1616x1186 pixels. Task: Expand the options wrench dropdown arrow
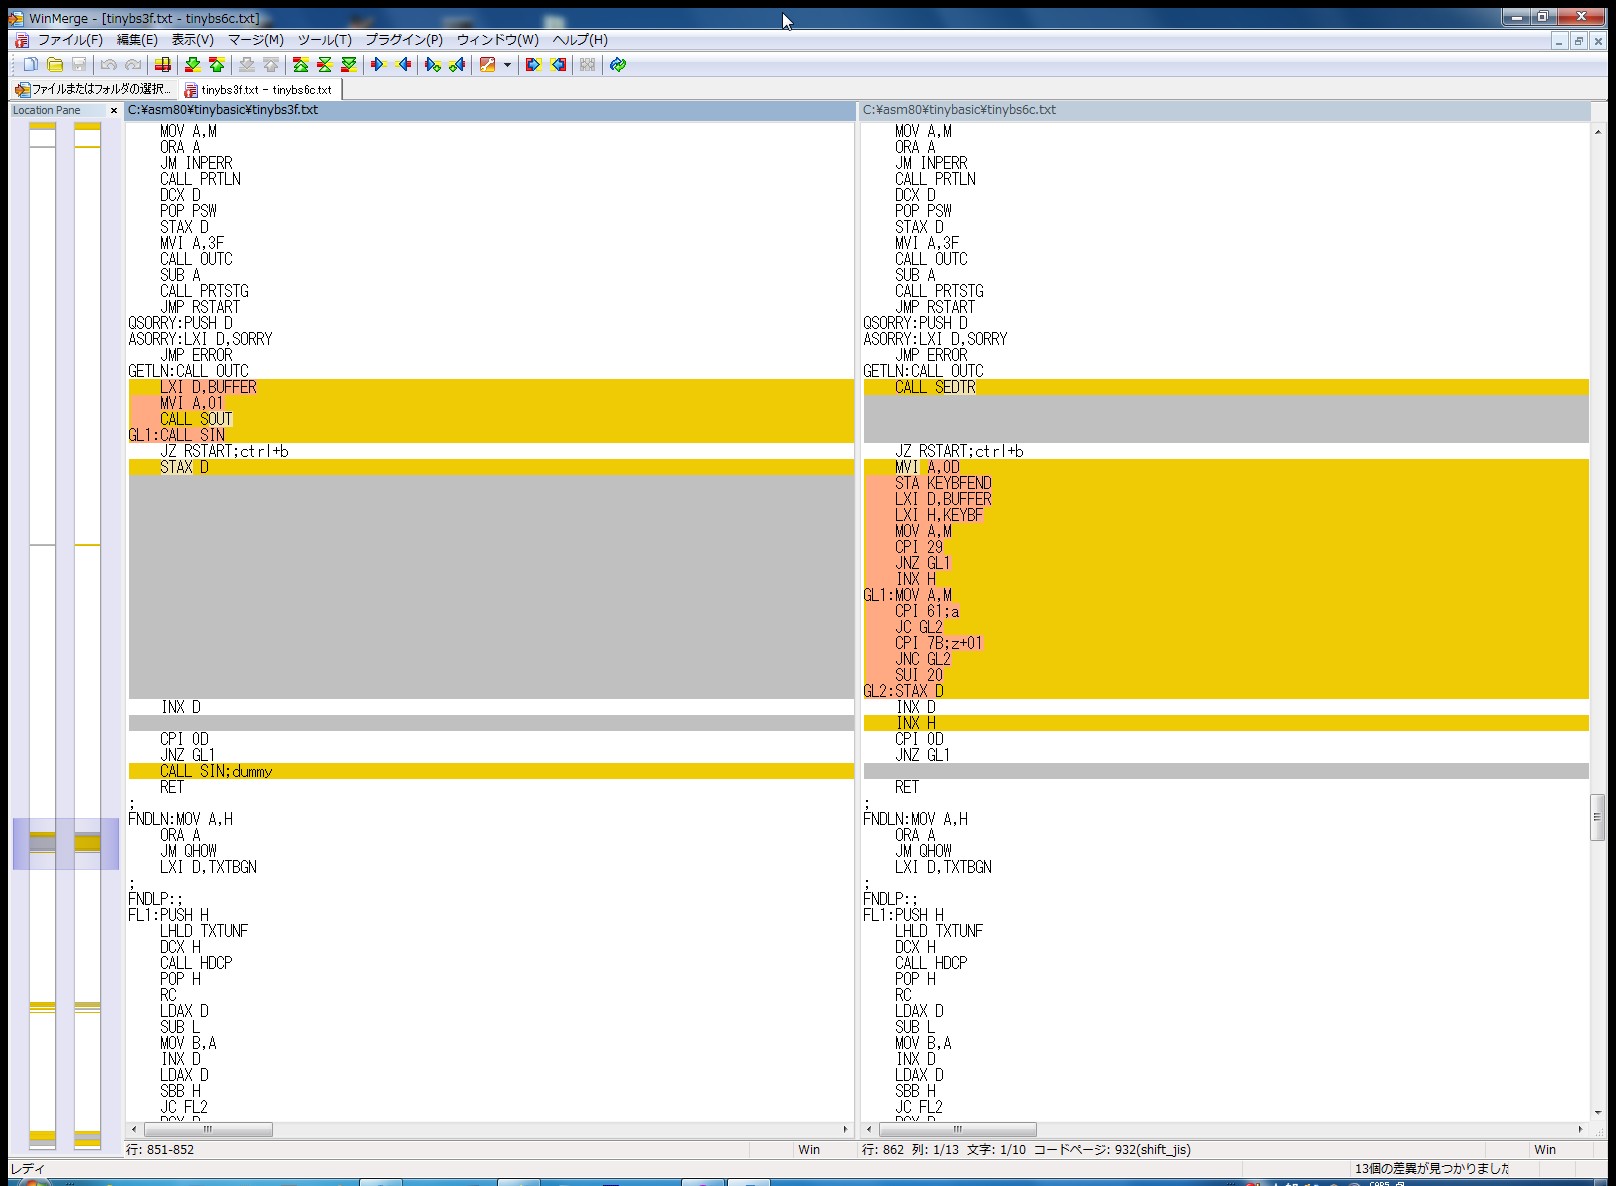click(x=507, y=65)
